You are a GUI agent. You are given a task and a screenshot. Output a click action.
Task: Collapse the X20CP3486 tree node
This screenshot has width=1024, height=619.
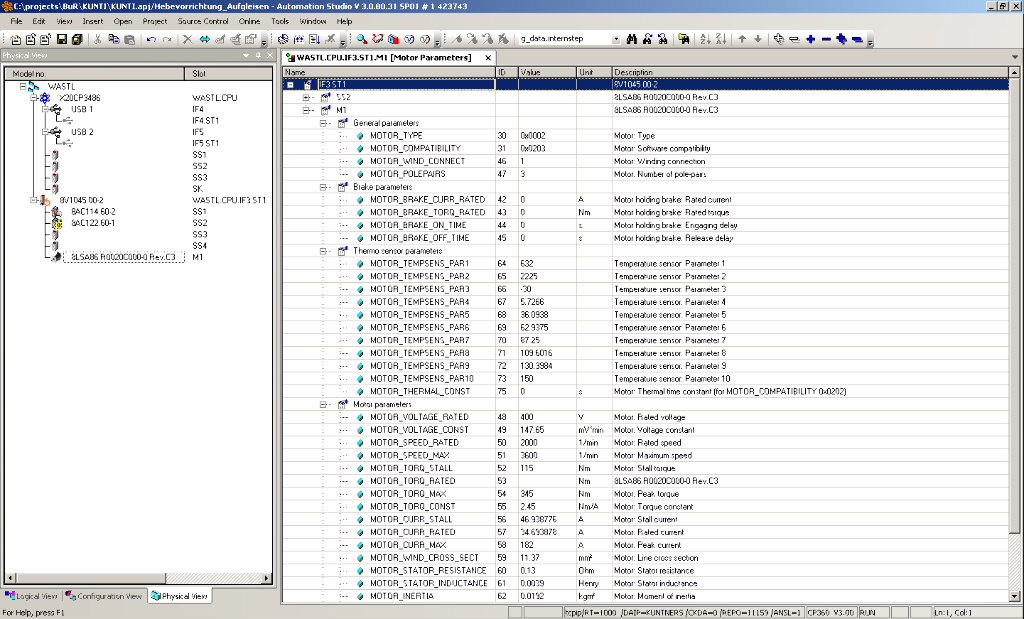coord(33,98)
